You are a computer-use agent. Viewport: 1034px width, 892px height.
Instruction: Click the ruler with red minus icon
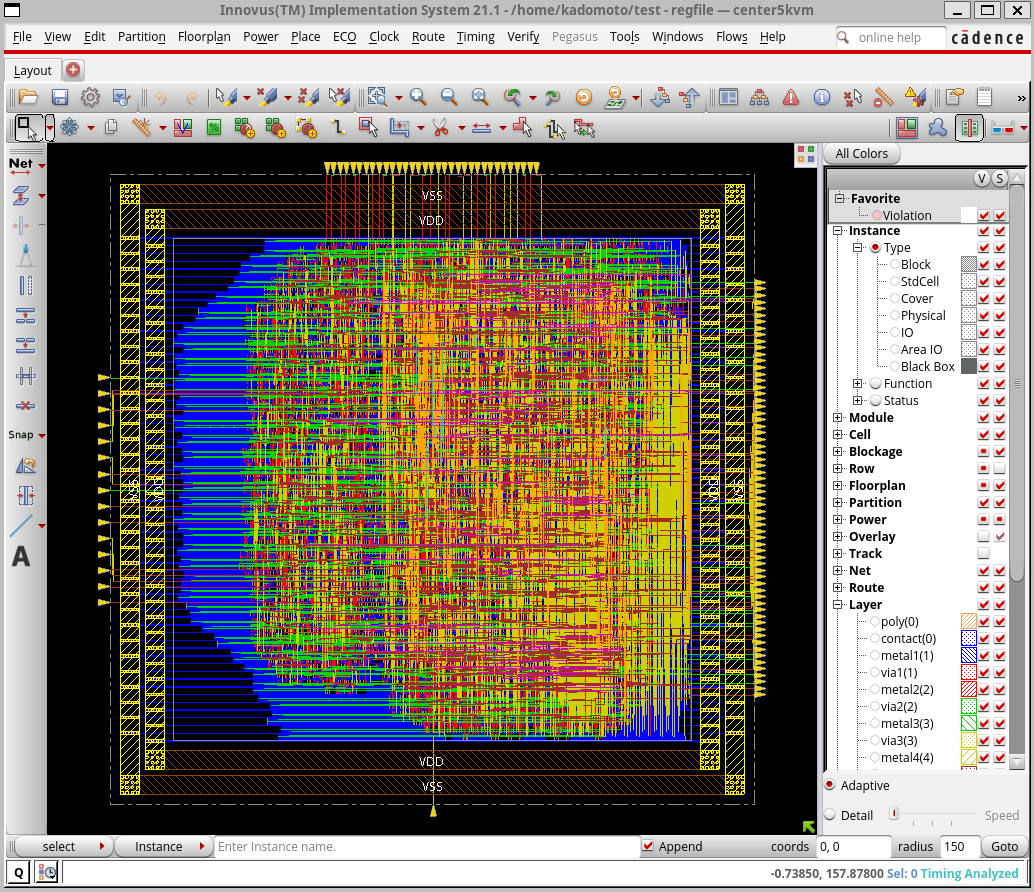click(x=884, y=98)
